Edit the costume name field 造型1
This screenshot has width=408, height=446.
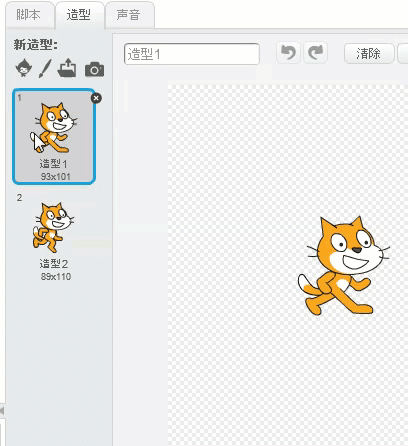pyautogui.click(x=192, y=54)
